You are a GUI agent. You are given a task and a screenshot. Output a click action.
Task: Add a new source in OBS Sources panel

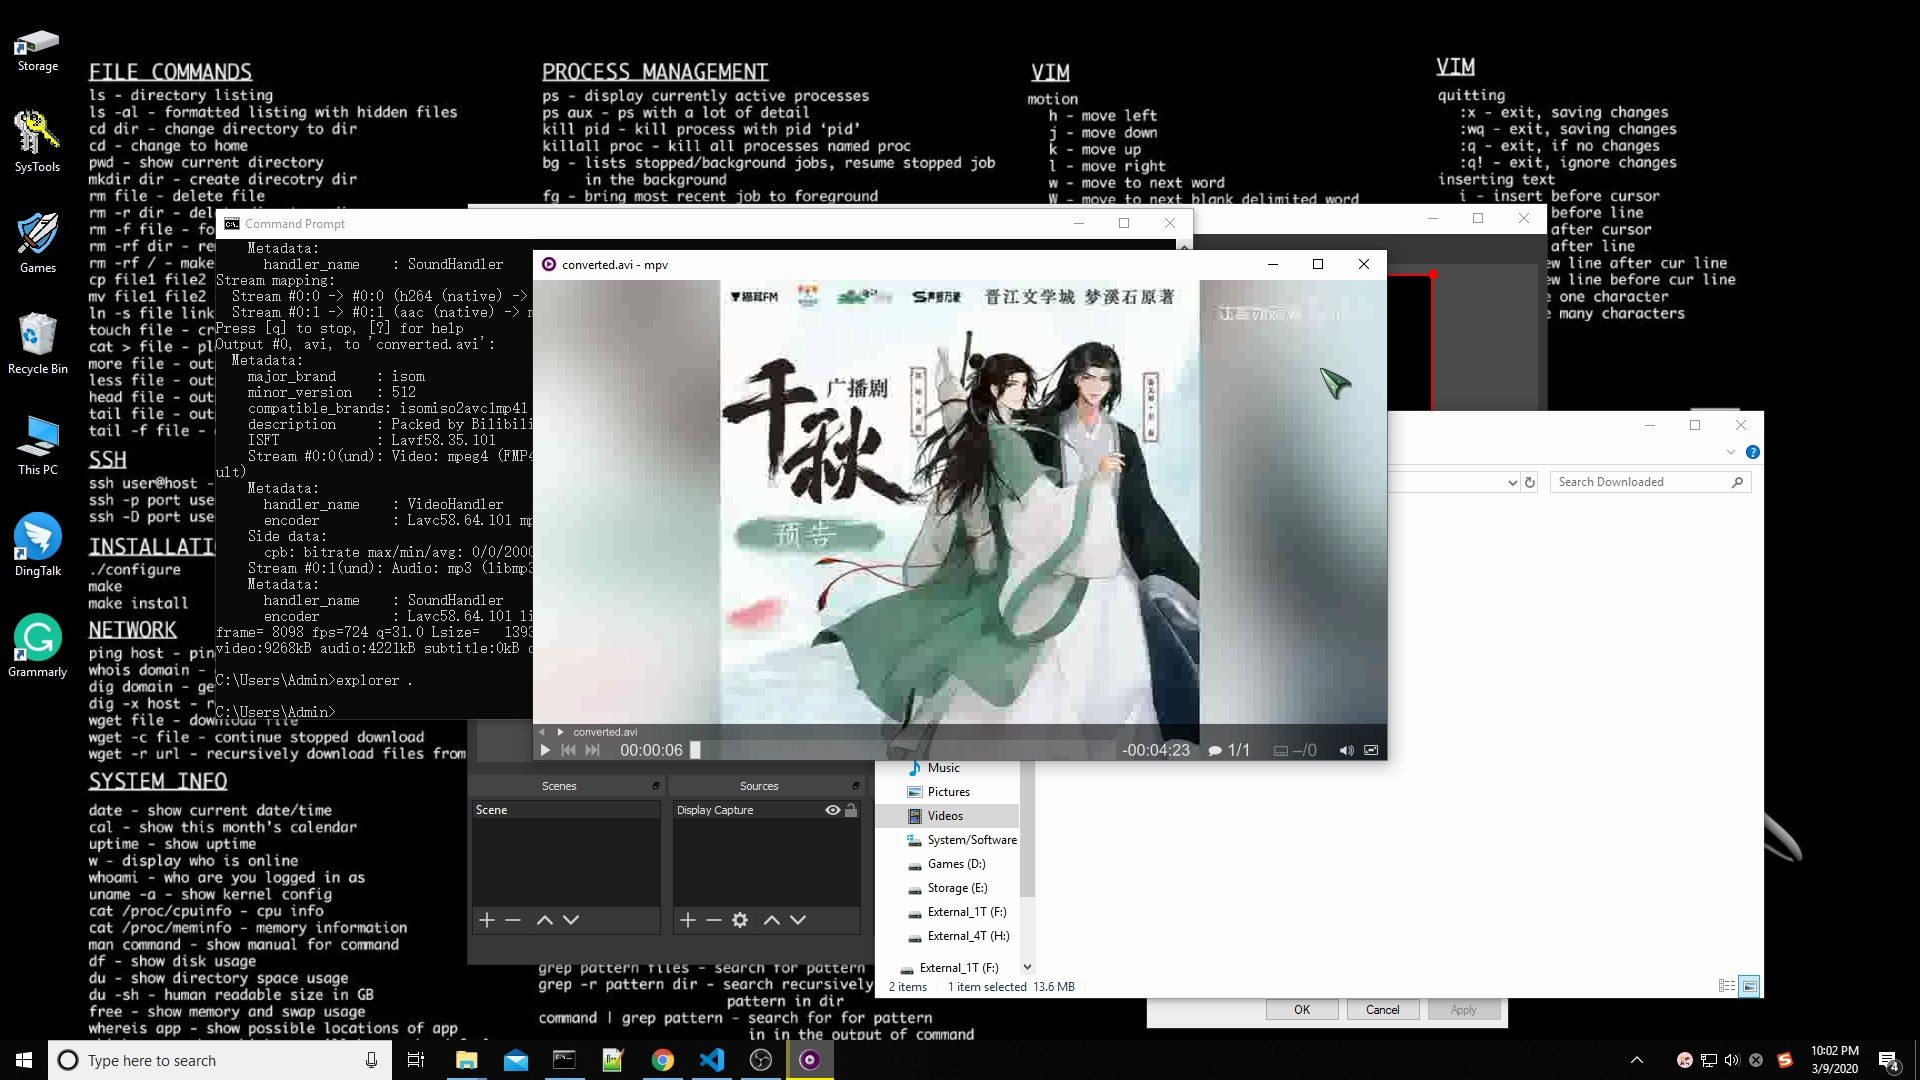click(x=688, y=920)
